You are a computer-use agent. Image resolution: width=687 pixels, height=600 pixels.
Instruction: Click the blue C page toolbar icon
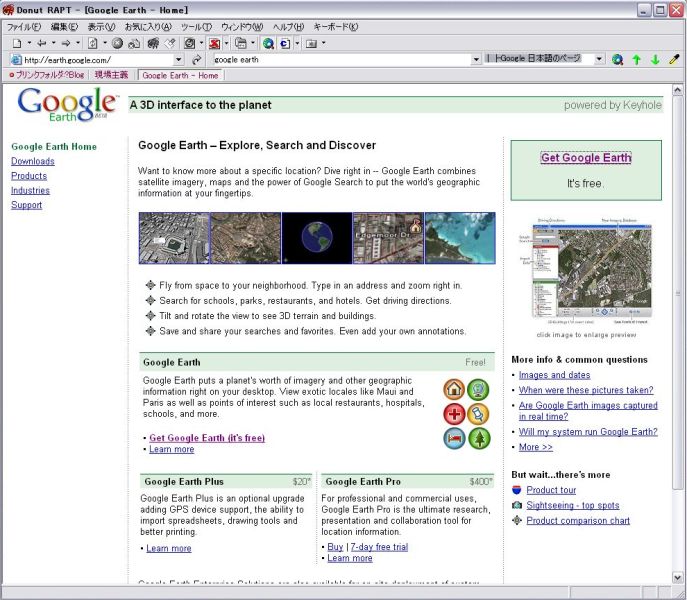click(285, 43)
